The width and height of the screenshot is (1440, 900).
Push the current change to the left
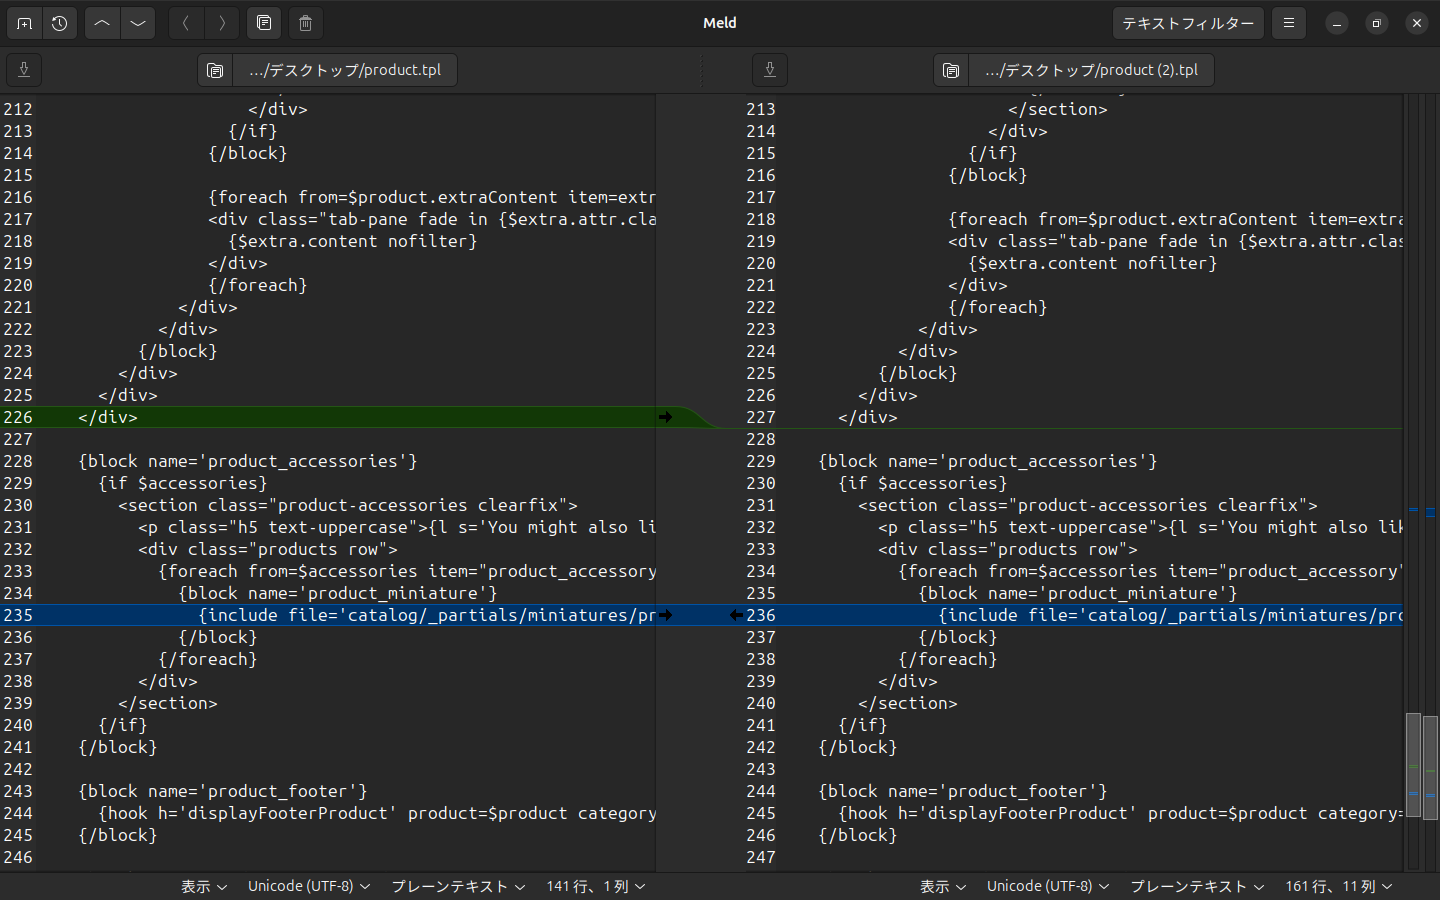tap(186, 23)
